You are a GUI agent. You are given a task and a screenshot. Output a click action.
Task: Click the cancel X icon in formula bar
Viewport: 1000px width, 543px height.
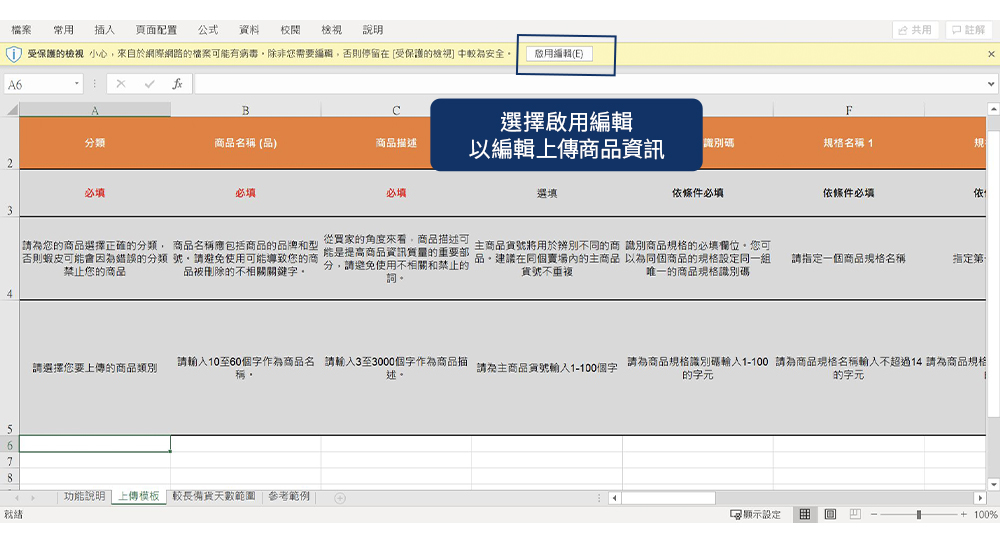click(121, 84)
